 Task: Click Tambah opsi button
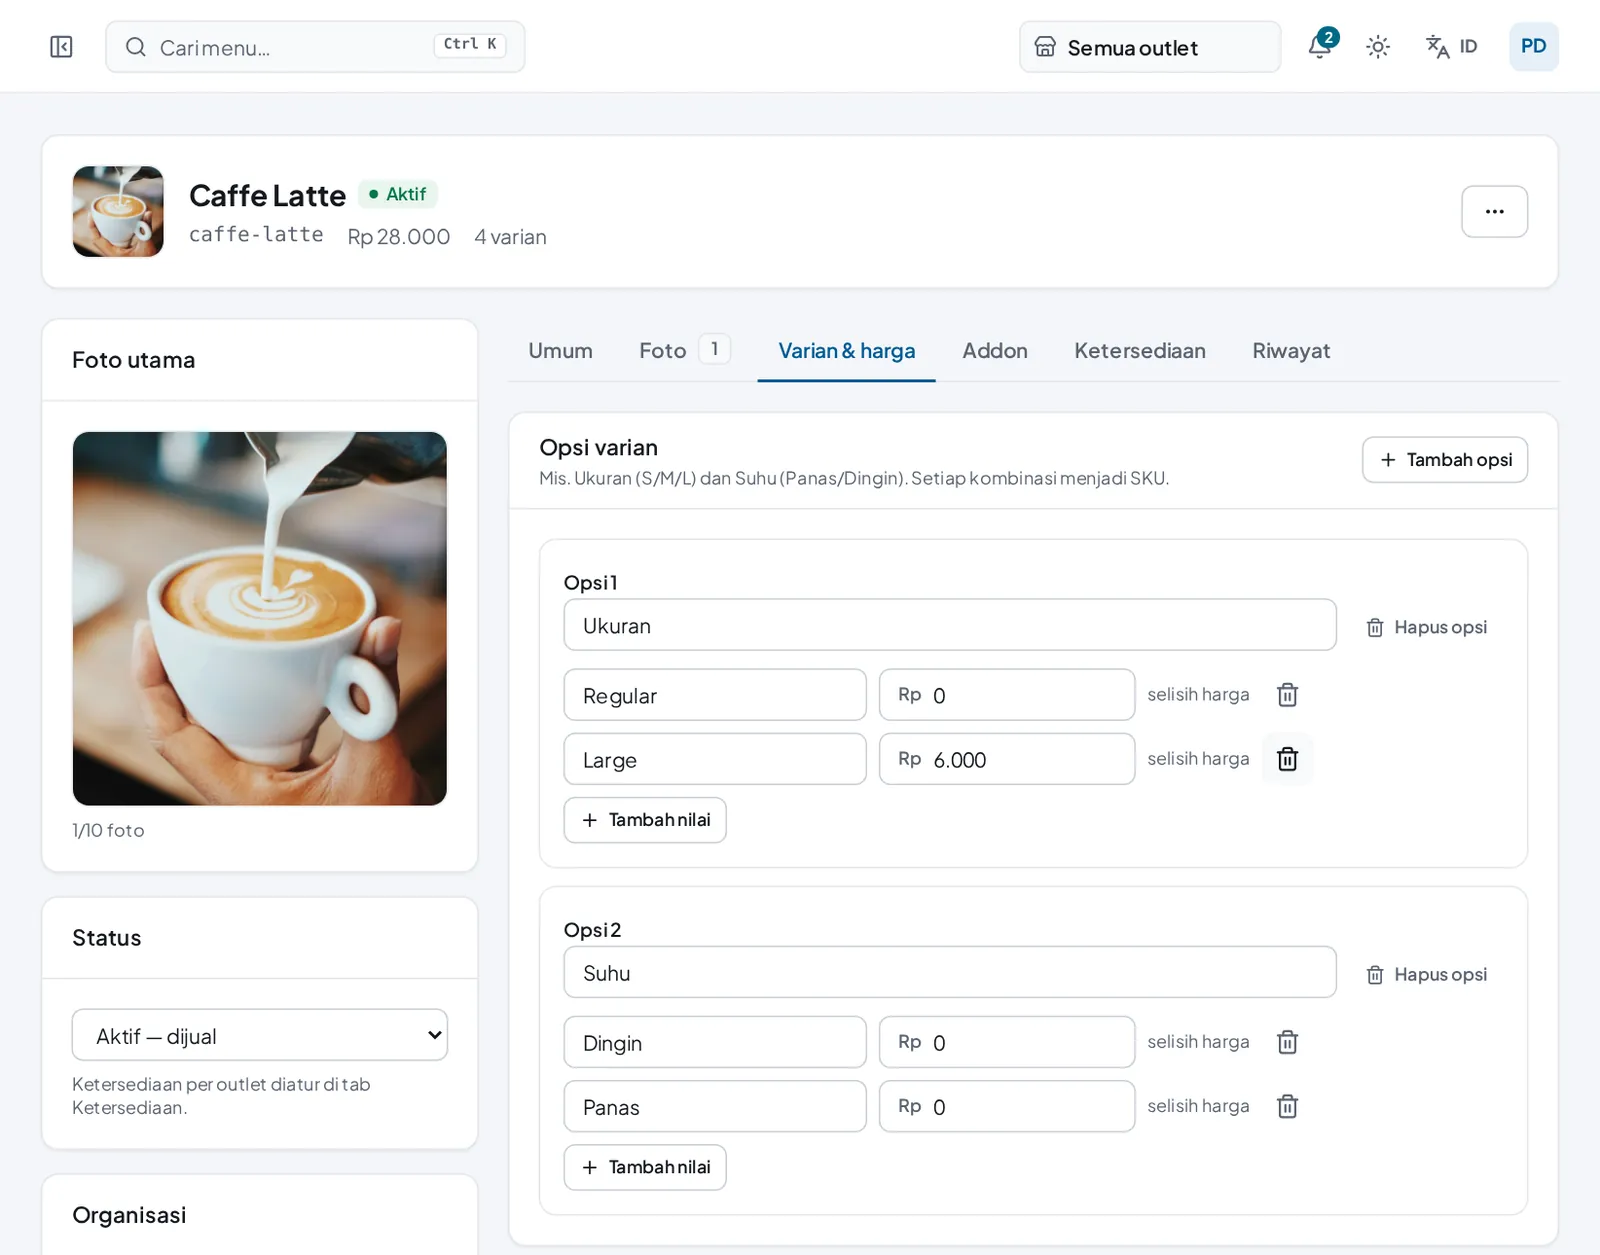pyautogui.click(x=1445, y=460)
